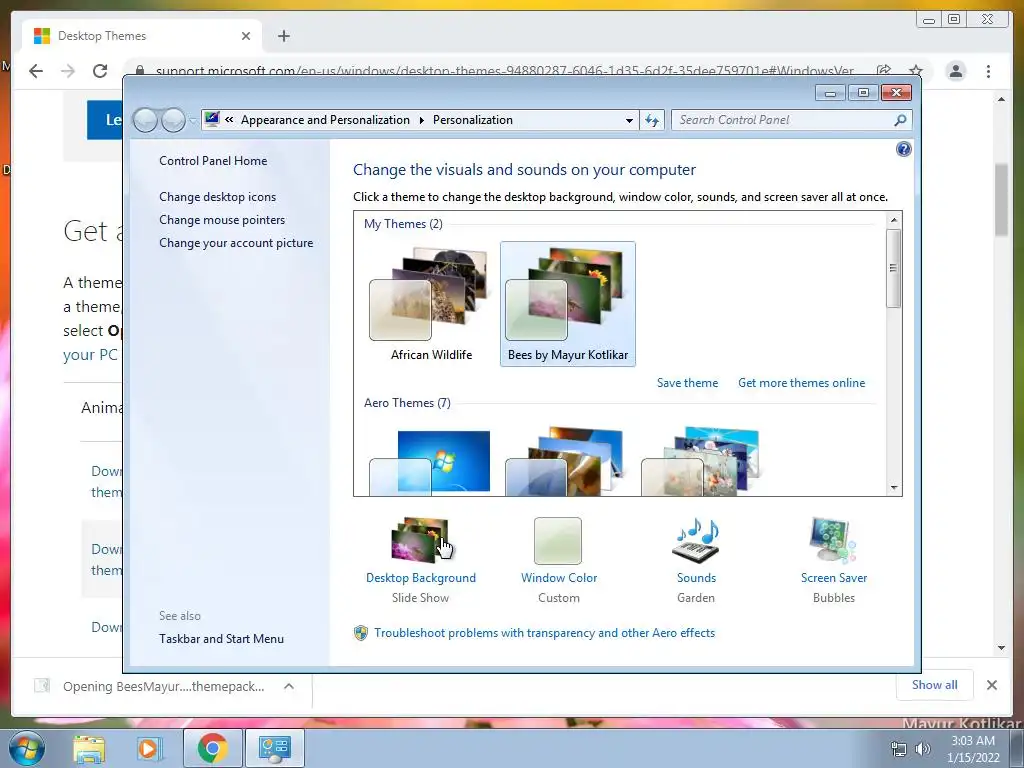Click the search magnifier icon in Control Panel
Image resolution: width=1024 pixels, height=768 pixels.
click(x=901, y=120)
